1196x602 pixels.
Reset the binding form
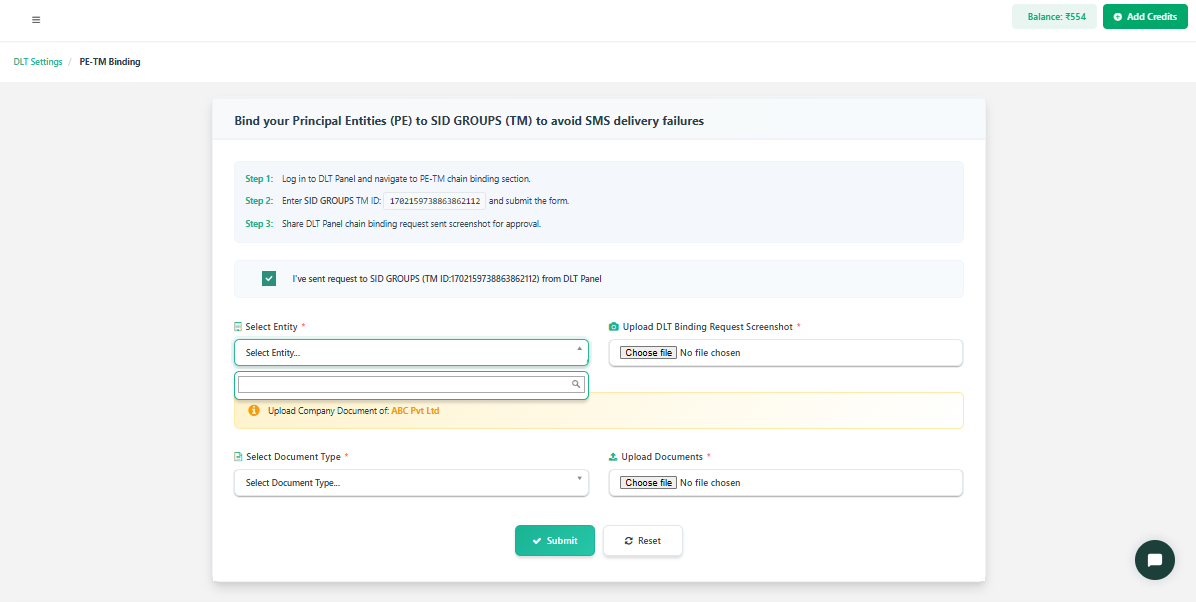pyautogui.click(x=642, y=541)
